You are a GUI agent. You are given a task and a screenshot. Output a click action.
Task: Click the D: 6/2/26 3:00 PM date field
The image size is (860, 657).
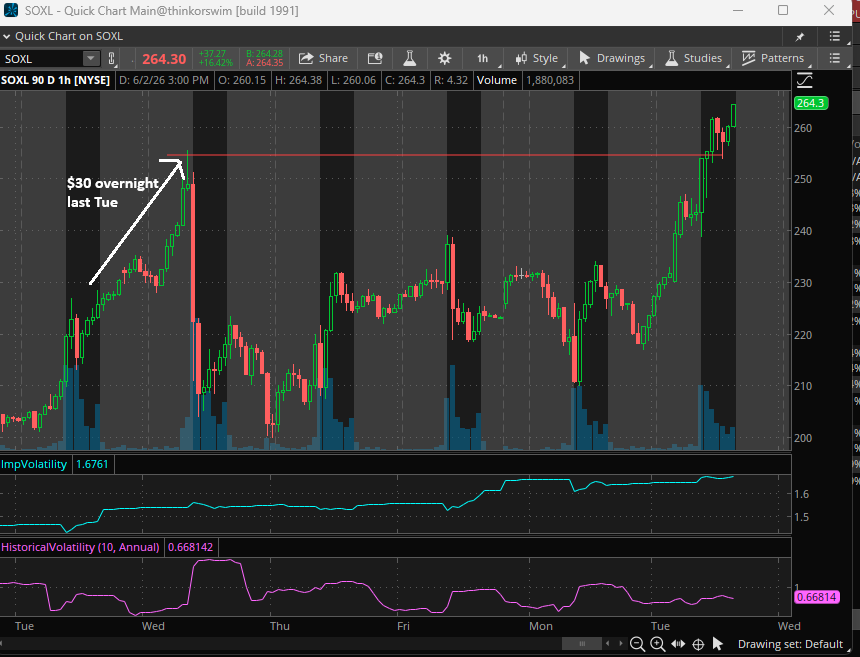(163, 80)
